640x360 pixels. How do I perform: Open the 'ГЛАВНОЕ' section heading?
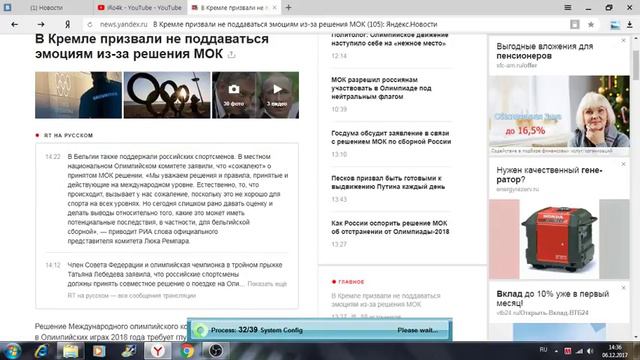pyautogui.click(x=351, y=282)
